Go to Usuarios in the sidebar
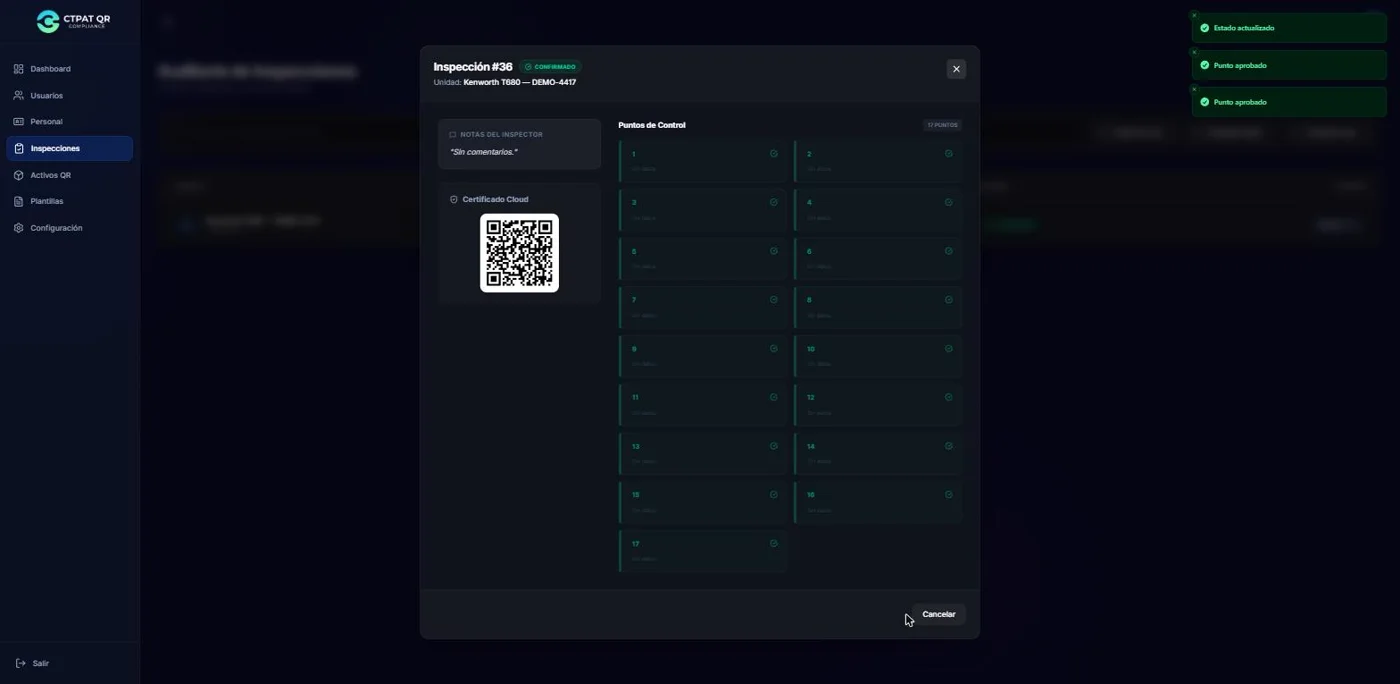The image size is (1400, 684). 69,96
